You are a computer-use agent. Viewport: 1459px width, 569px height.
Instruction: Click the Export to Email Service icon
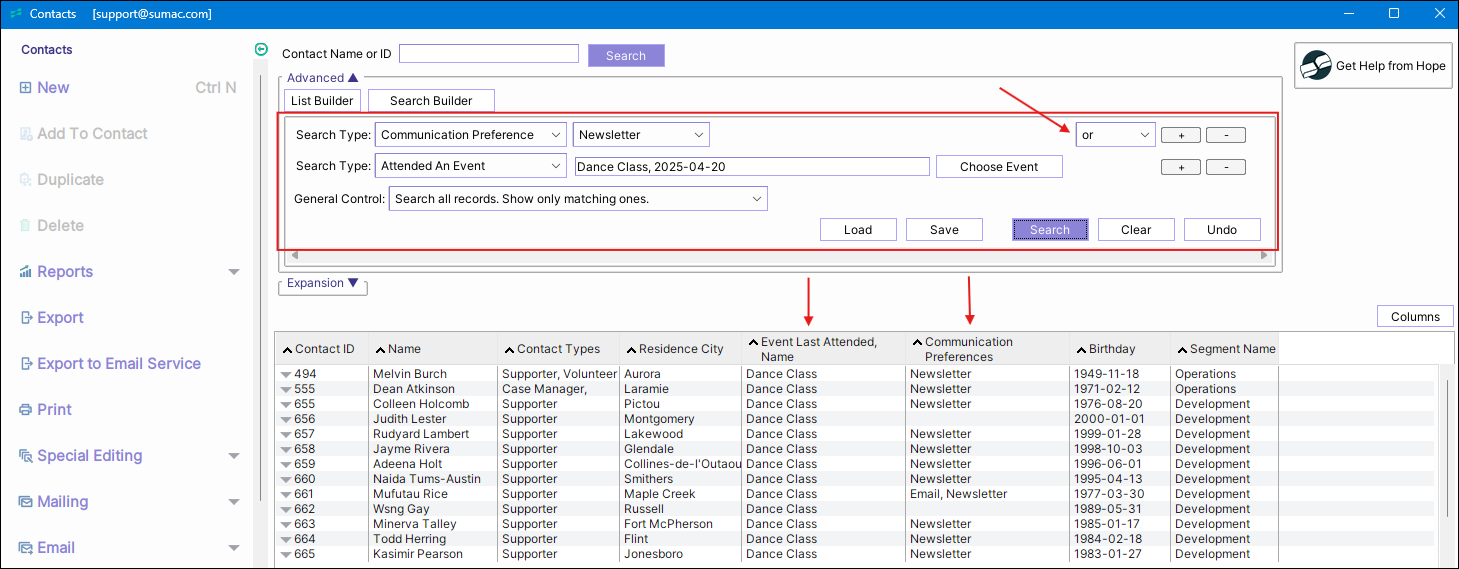25,364
